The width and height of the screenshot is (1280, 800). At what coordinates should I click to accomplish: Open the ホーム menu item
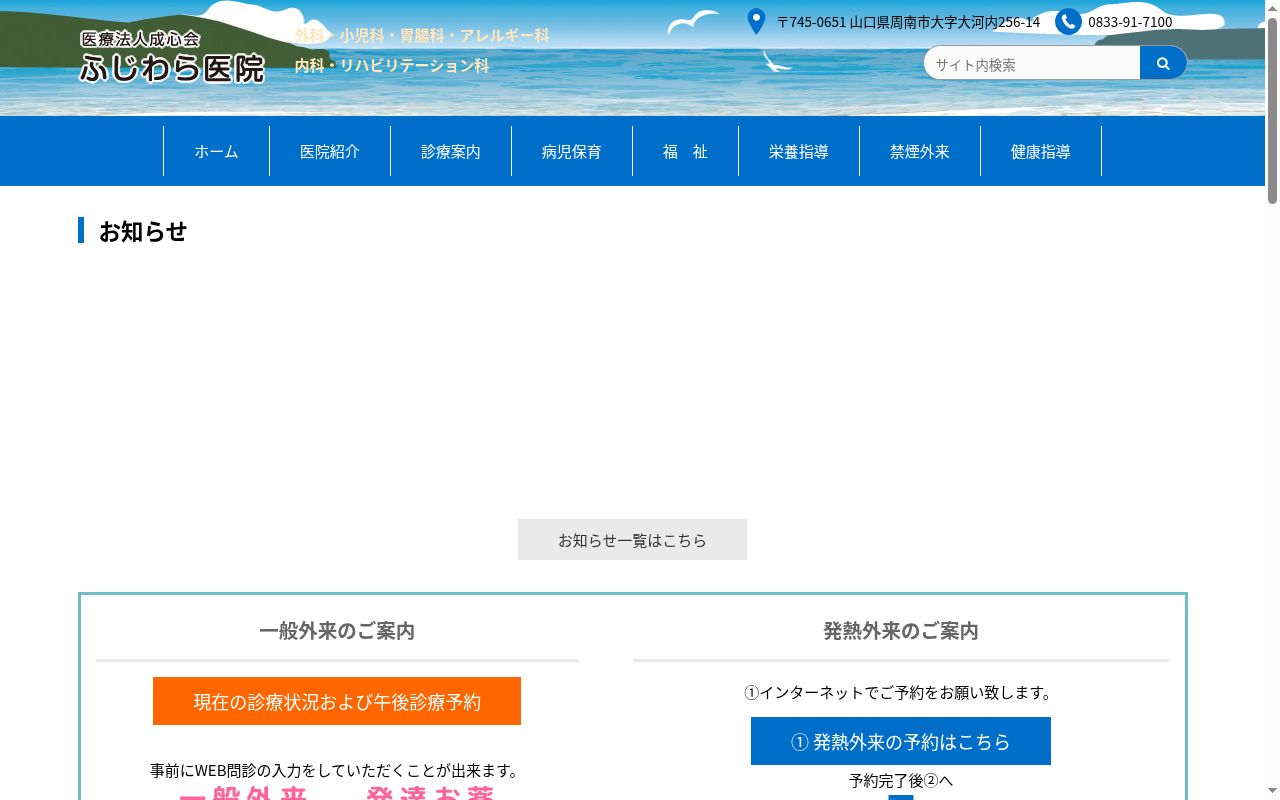pyautogui.click(x=216, y=151)
